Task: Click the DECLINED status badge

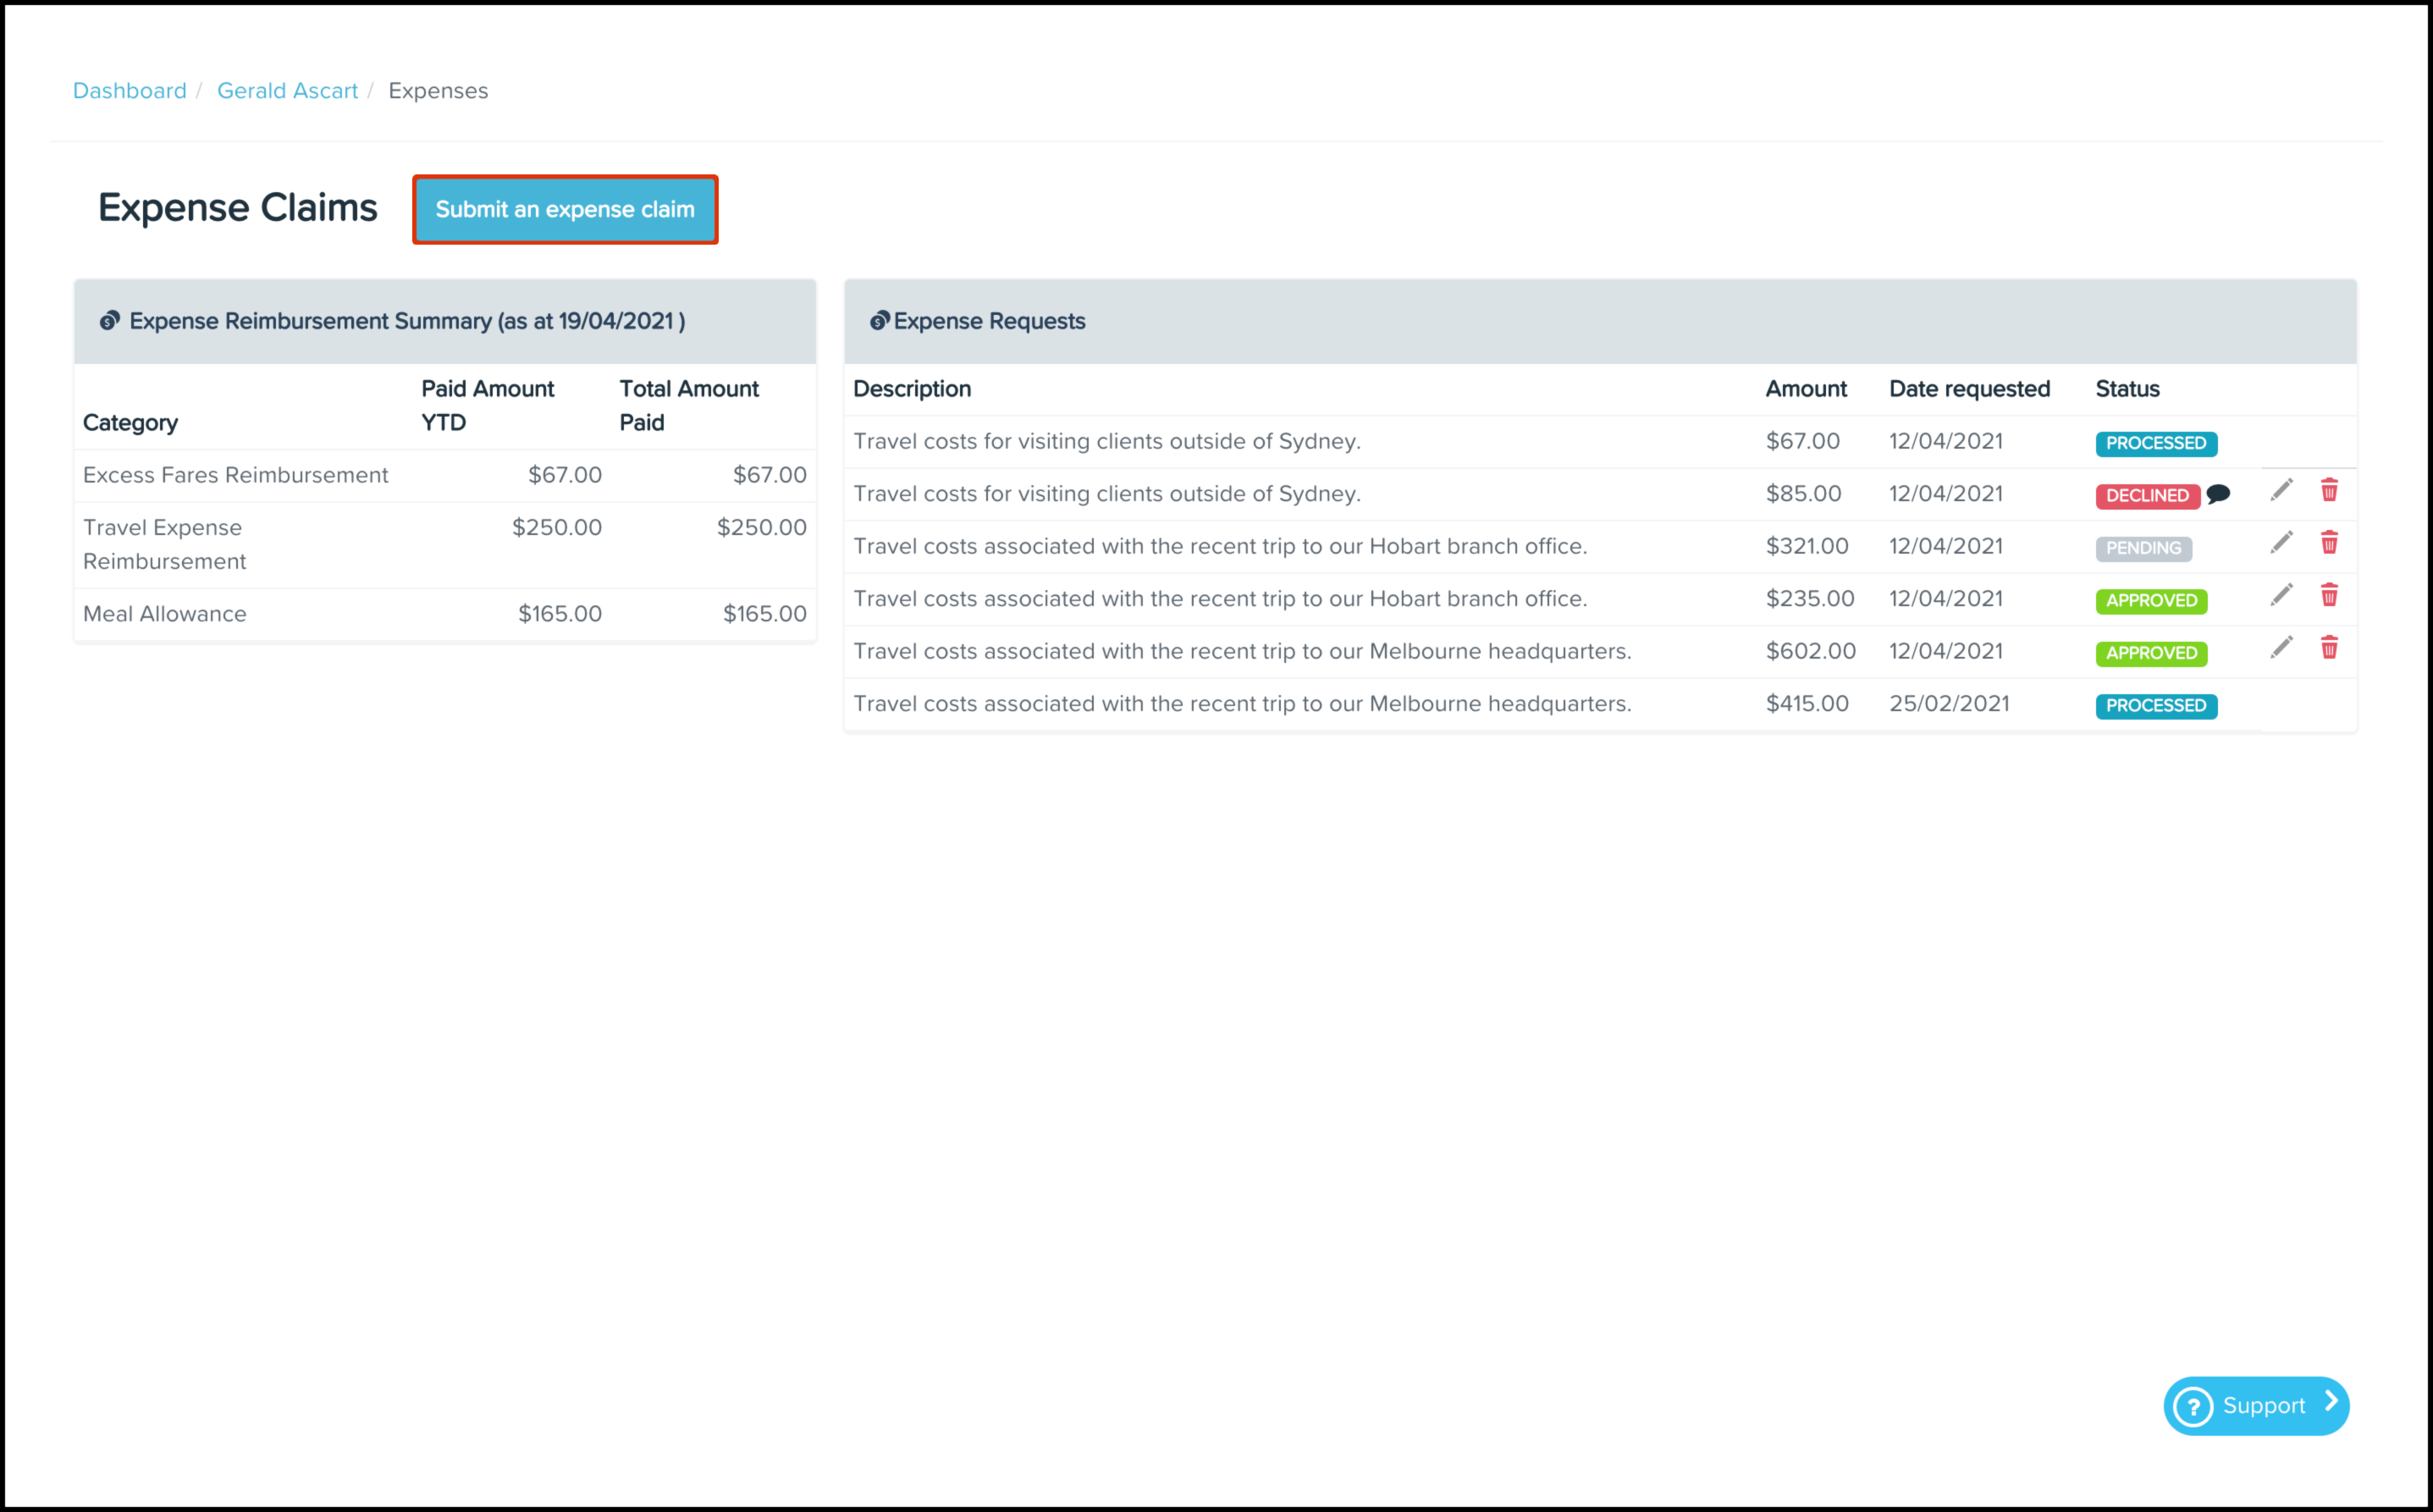Action: (x=2147, y=496)
